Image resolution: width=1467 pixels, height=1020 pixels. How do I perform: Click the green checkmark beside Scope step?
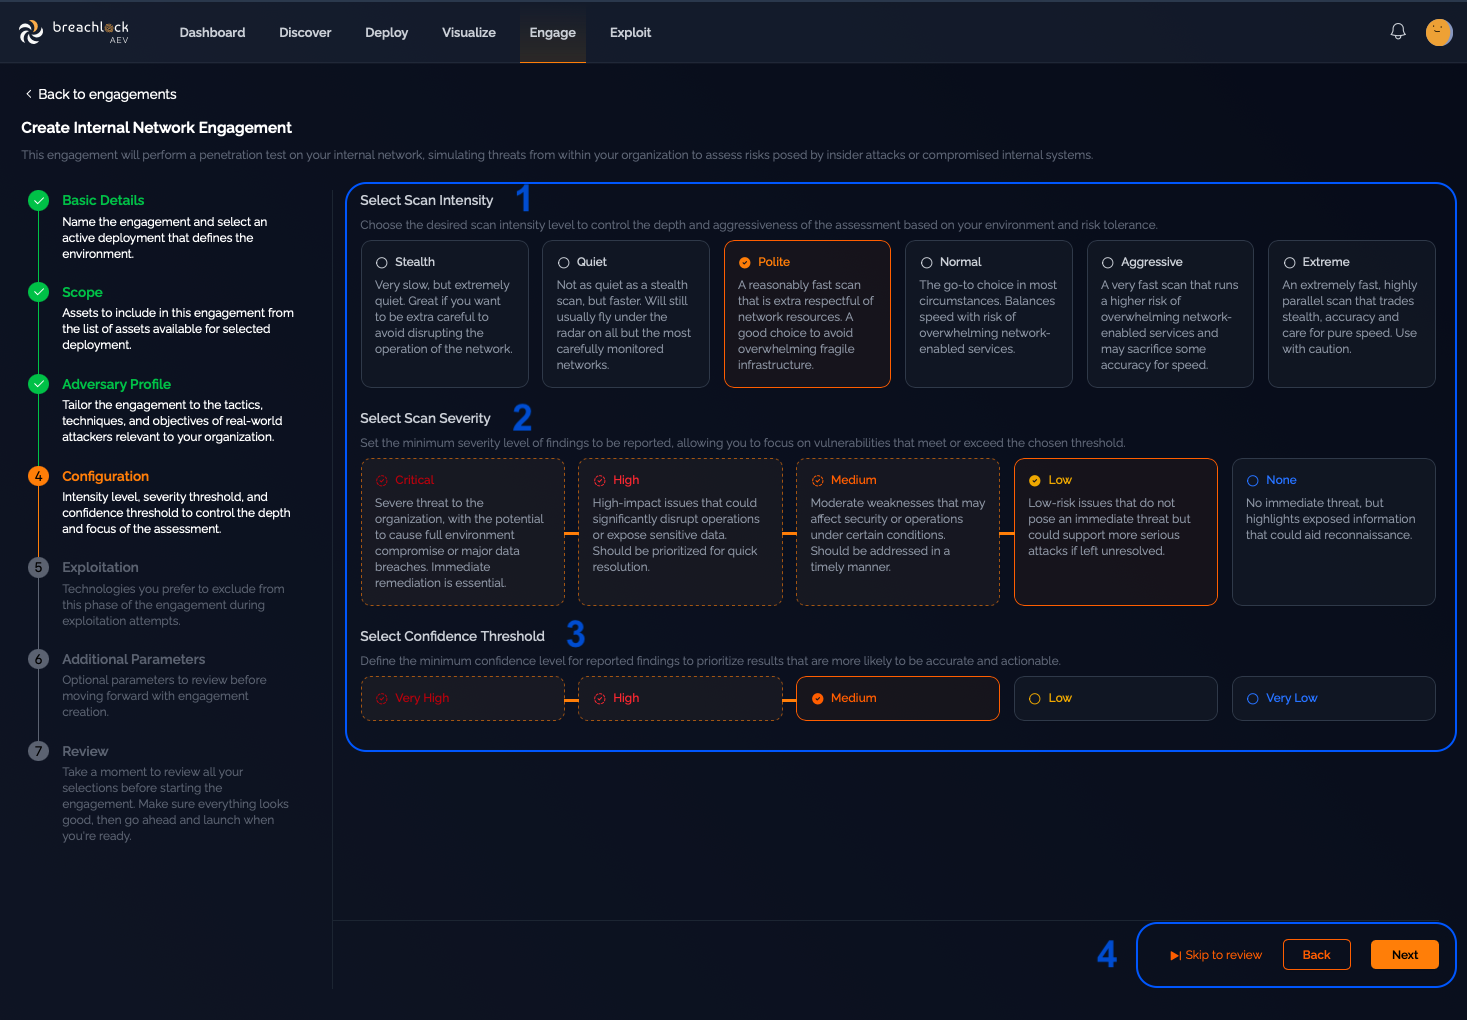tap(39, 292)
